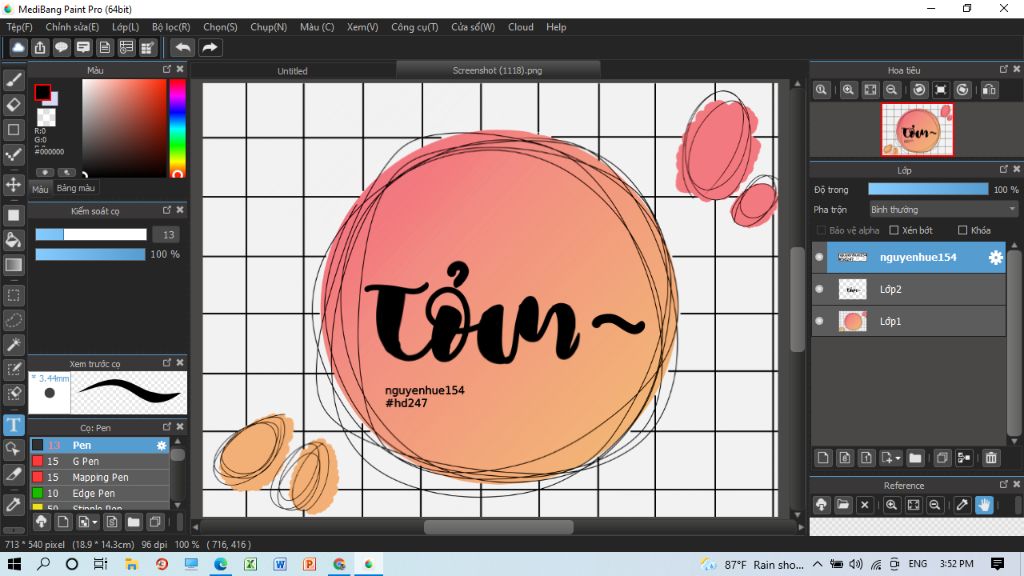
Task: Select the Brush tool in left toolbar
Action: pyautogui.click(x=14, y=80)
